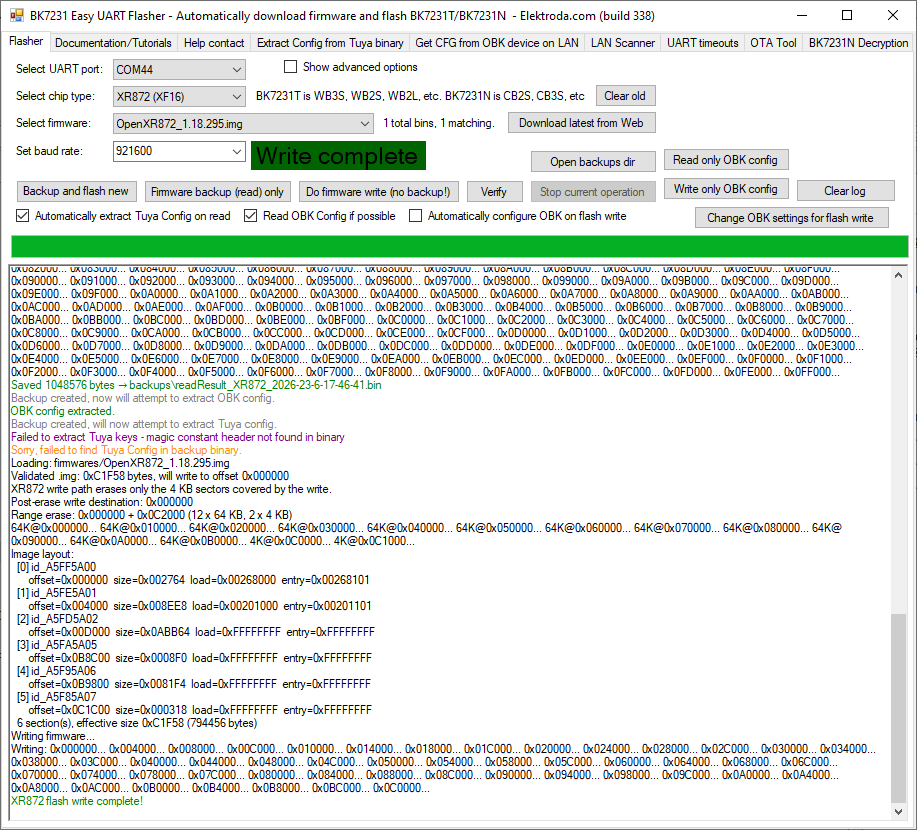Click the log scrollbar up arrow

coord(898,275)
